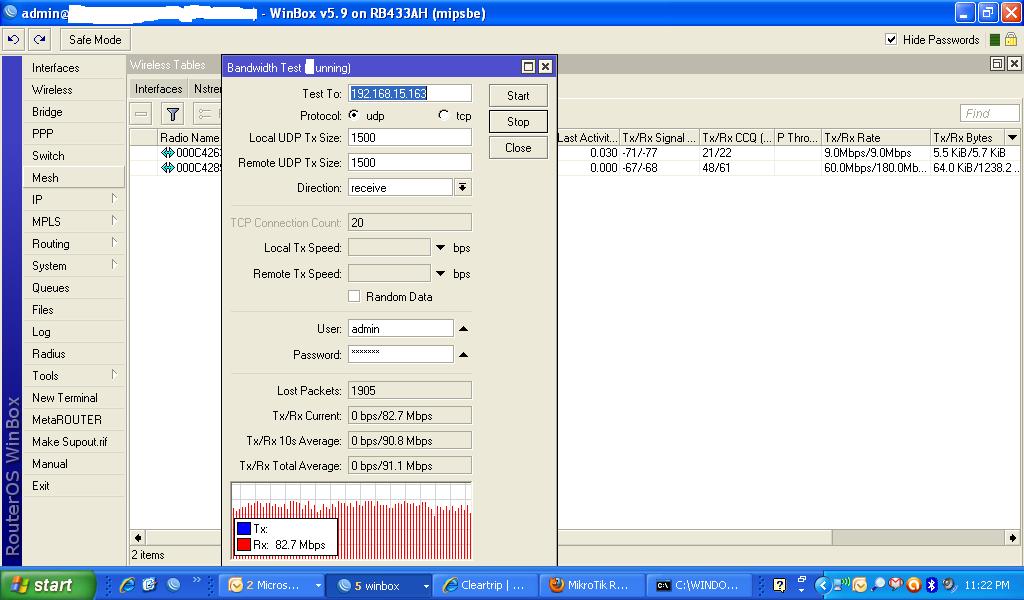This screenshot has height=600, width=1024.
Task: Click inside the Test To address field
Action: [408, 92]
